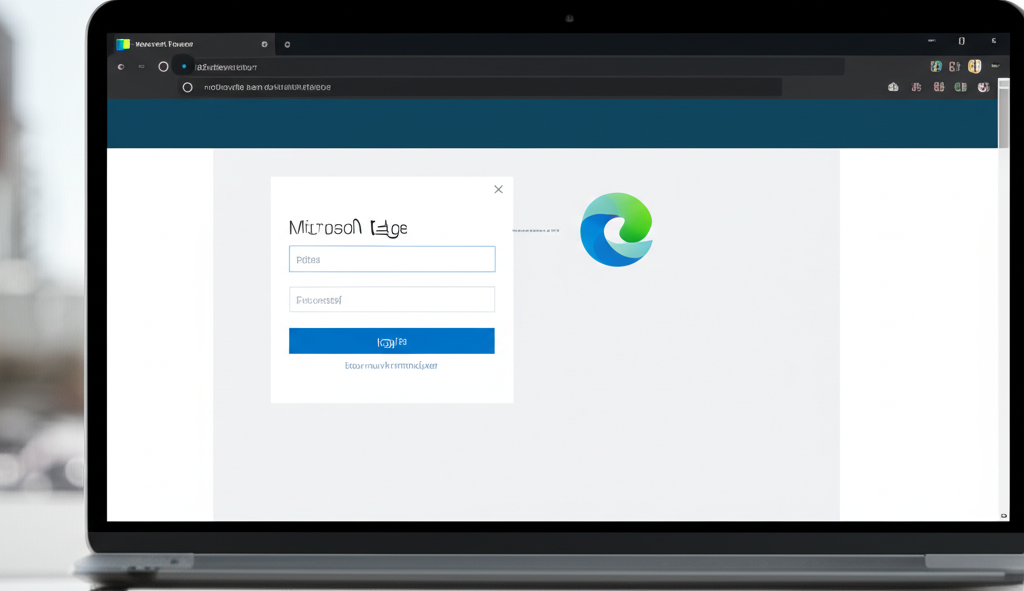
Task: Click the Microsoft Edge logo on the page
Action: [x=616, y=229]
